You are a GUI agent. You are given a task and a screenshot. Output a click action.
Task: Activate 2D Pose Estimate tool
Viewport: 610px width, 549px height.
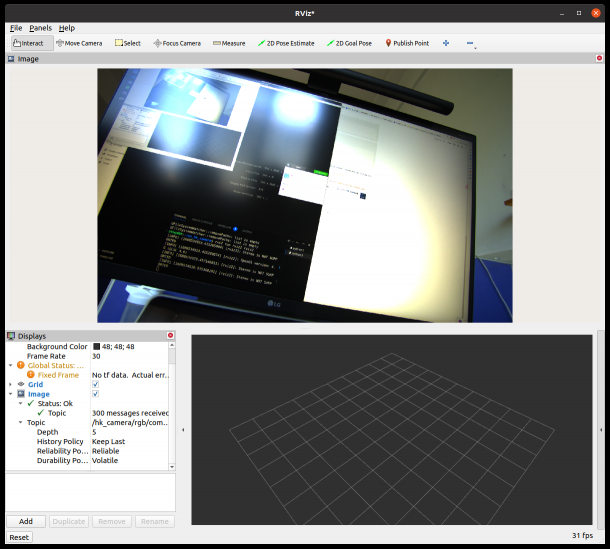[286, 43]
